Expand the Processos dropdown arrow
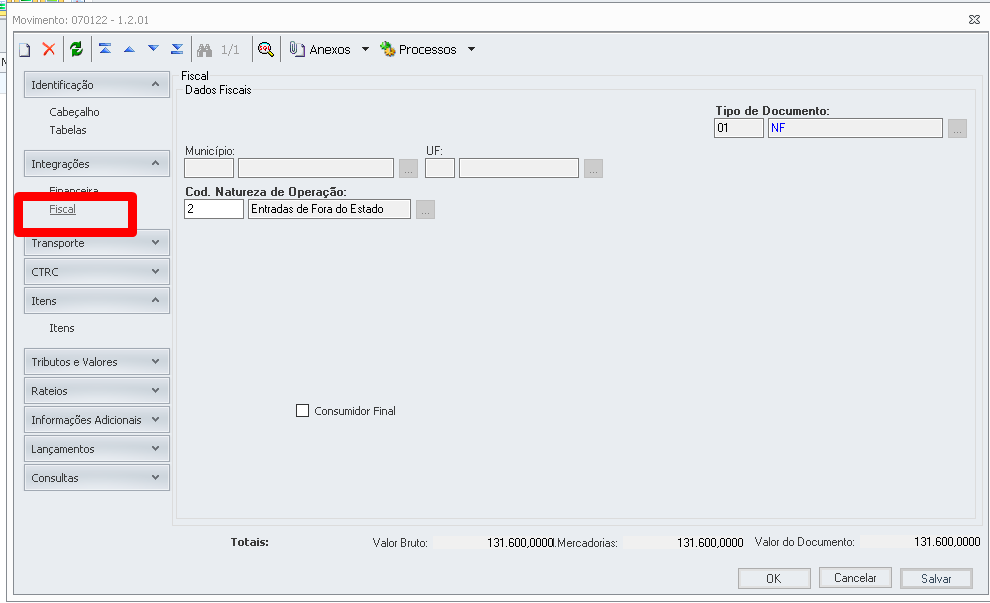 click(471, 49)
